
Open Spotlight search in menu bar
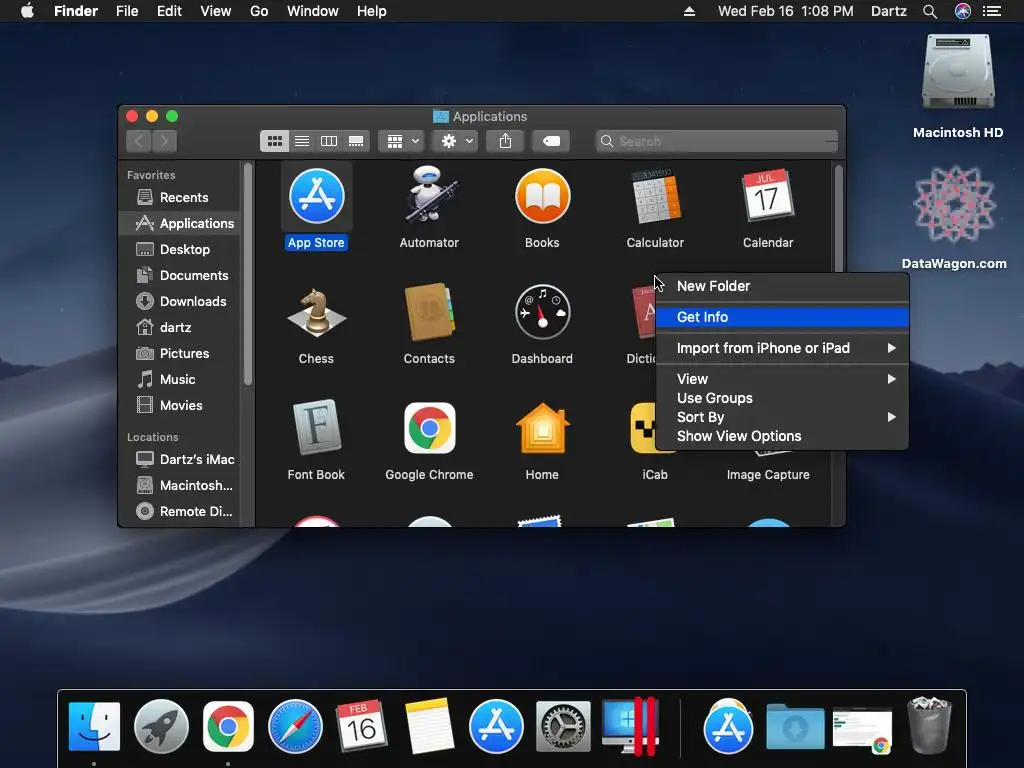click(x=930, y=11)
